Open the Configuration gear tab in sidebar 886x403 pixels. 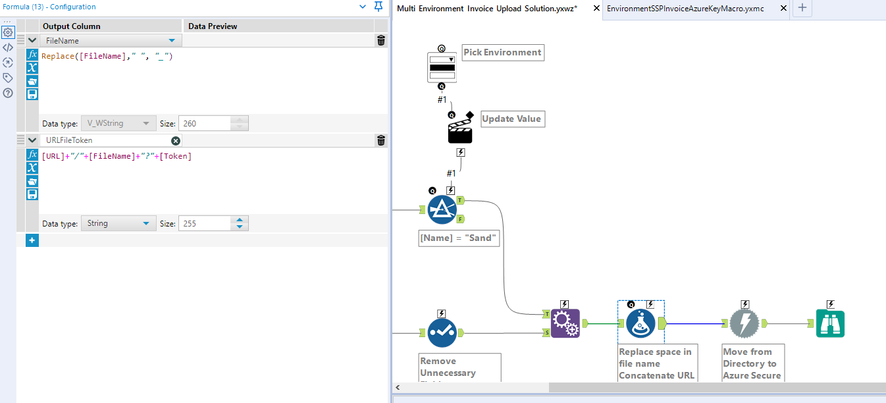pos(8,33)
